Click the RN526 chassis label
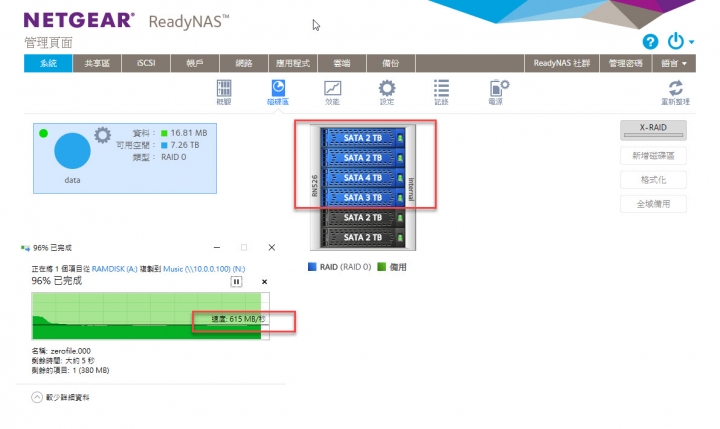The image size is (720, 429). point(315,186)
